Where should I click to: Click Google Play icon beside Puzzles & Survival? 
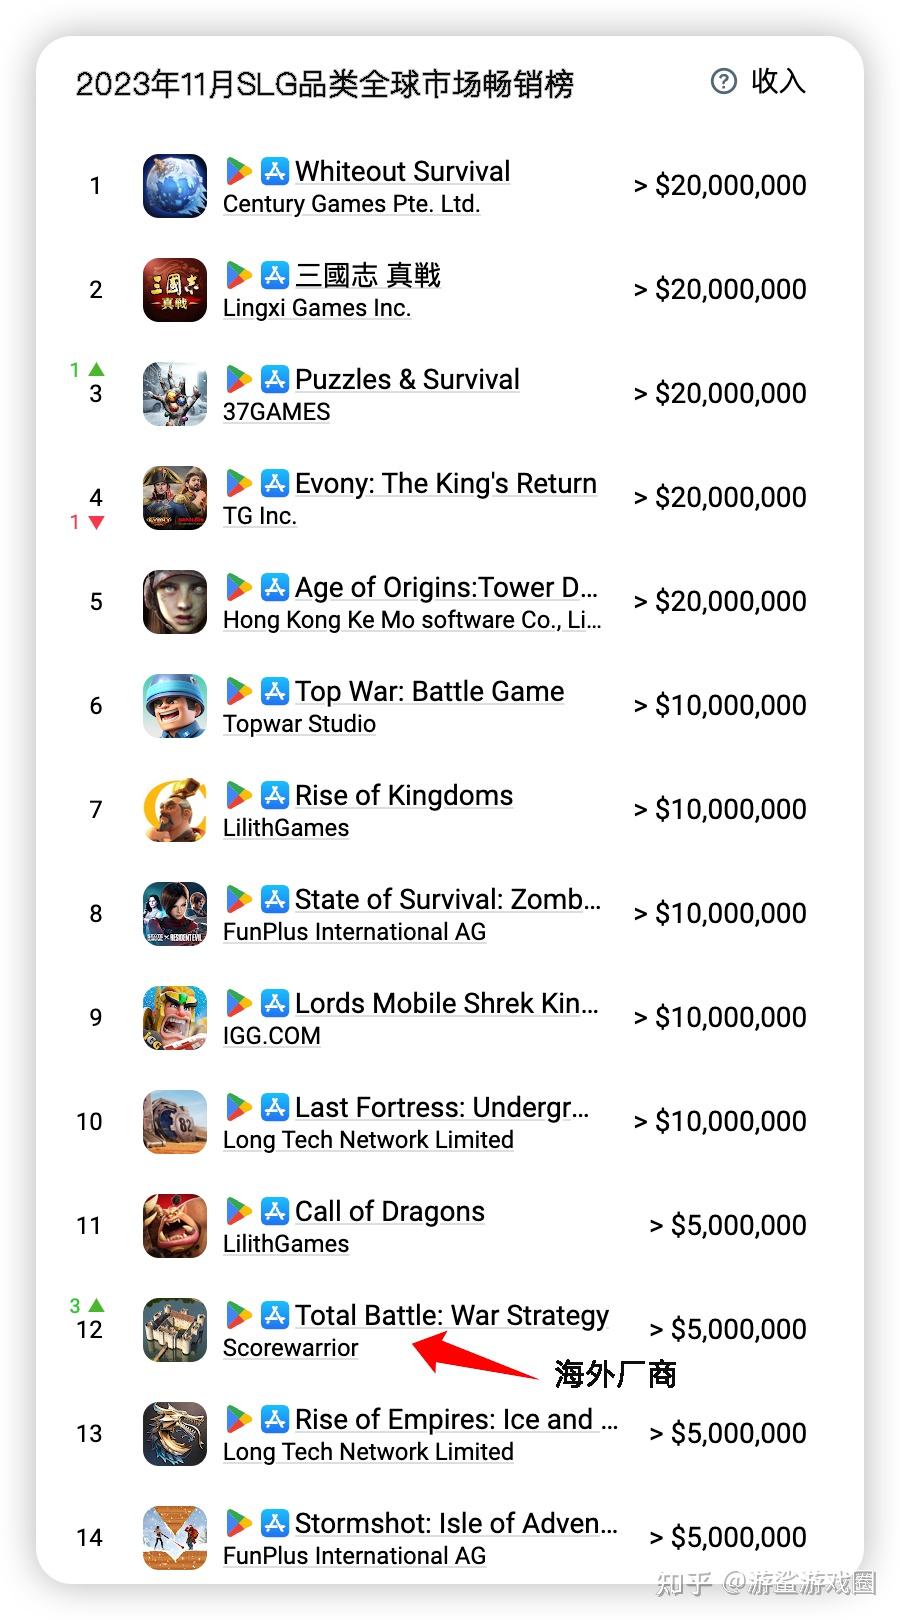click(238, 379)
